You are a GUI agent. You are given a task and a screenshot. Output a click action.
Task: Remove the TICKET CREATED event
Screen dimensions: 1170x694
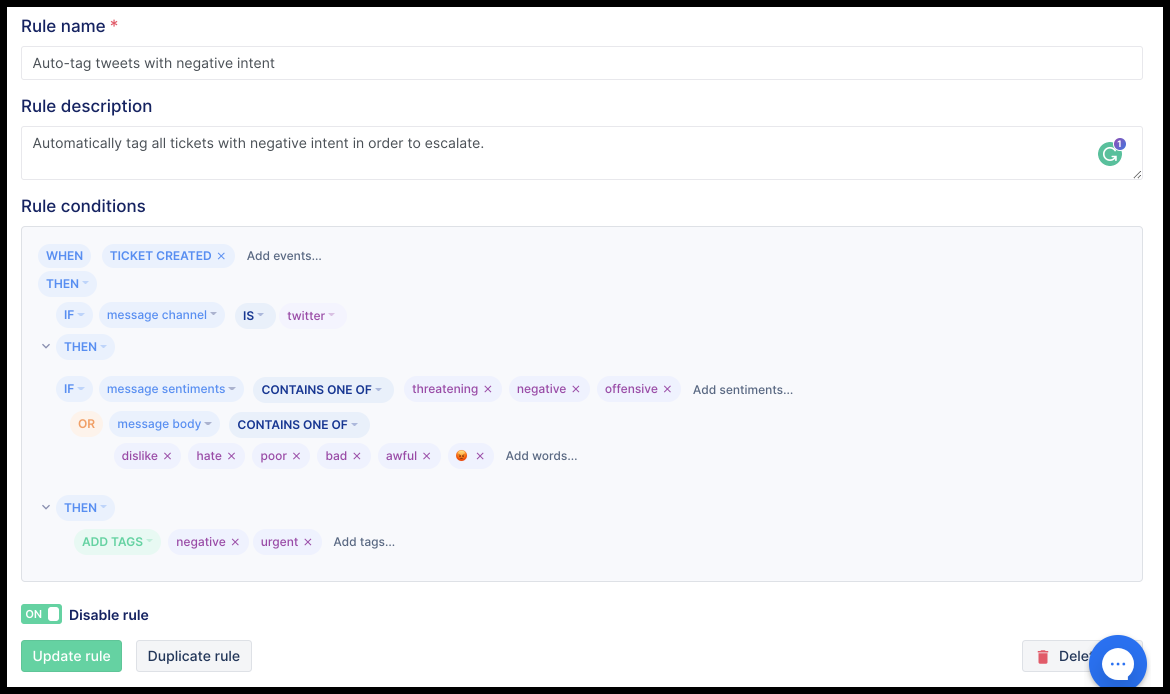[221, 256]
